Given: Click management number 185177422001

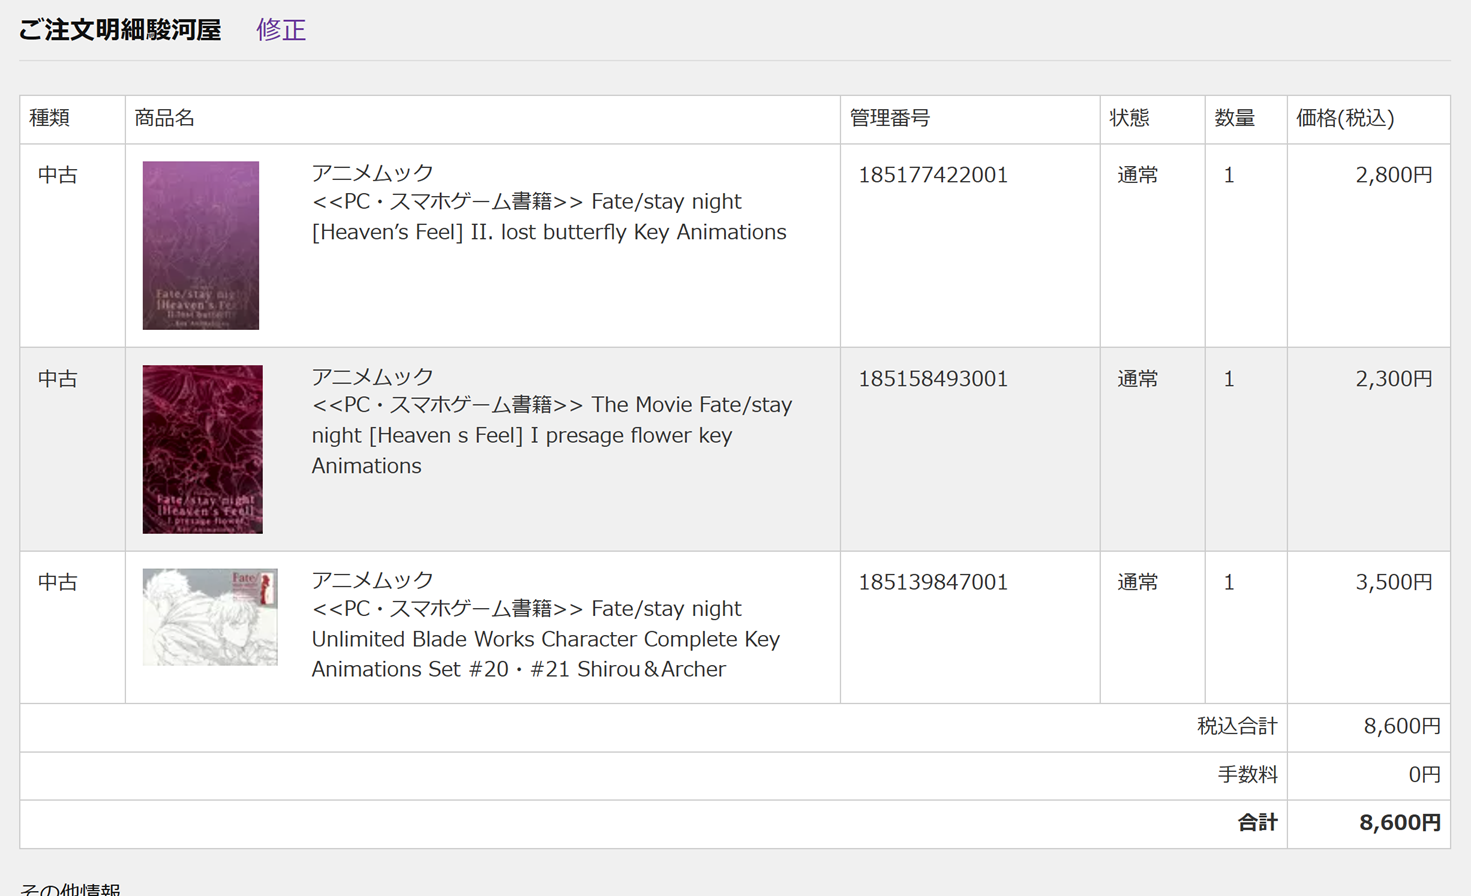Looking at the screenshot, I should point(933,175).
